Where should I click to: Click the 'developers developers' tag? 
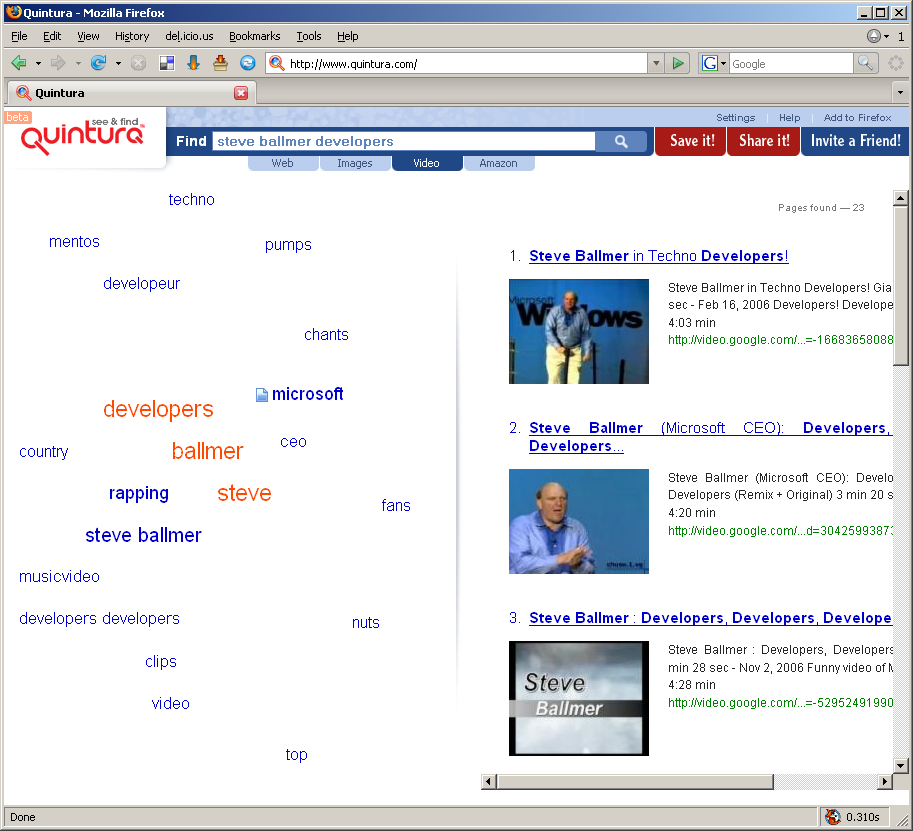[99, 618]
